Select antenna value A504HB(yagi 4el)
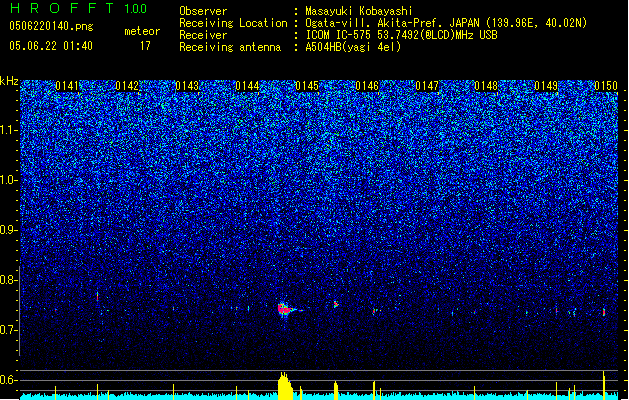The height and width of the screenshot is (400, 629). 353,47
